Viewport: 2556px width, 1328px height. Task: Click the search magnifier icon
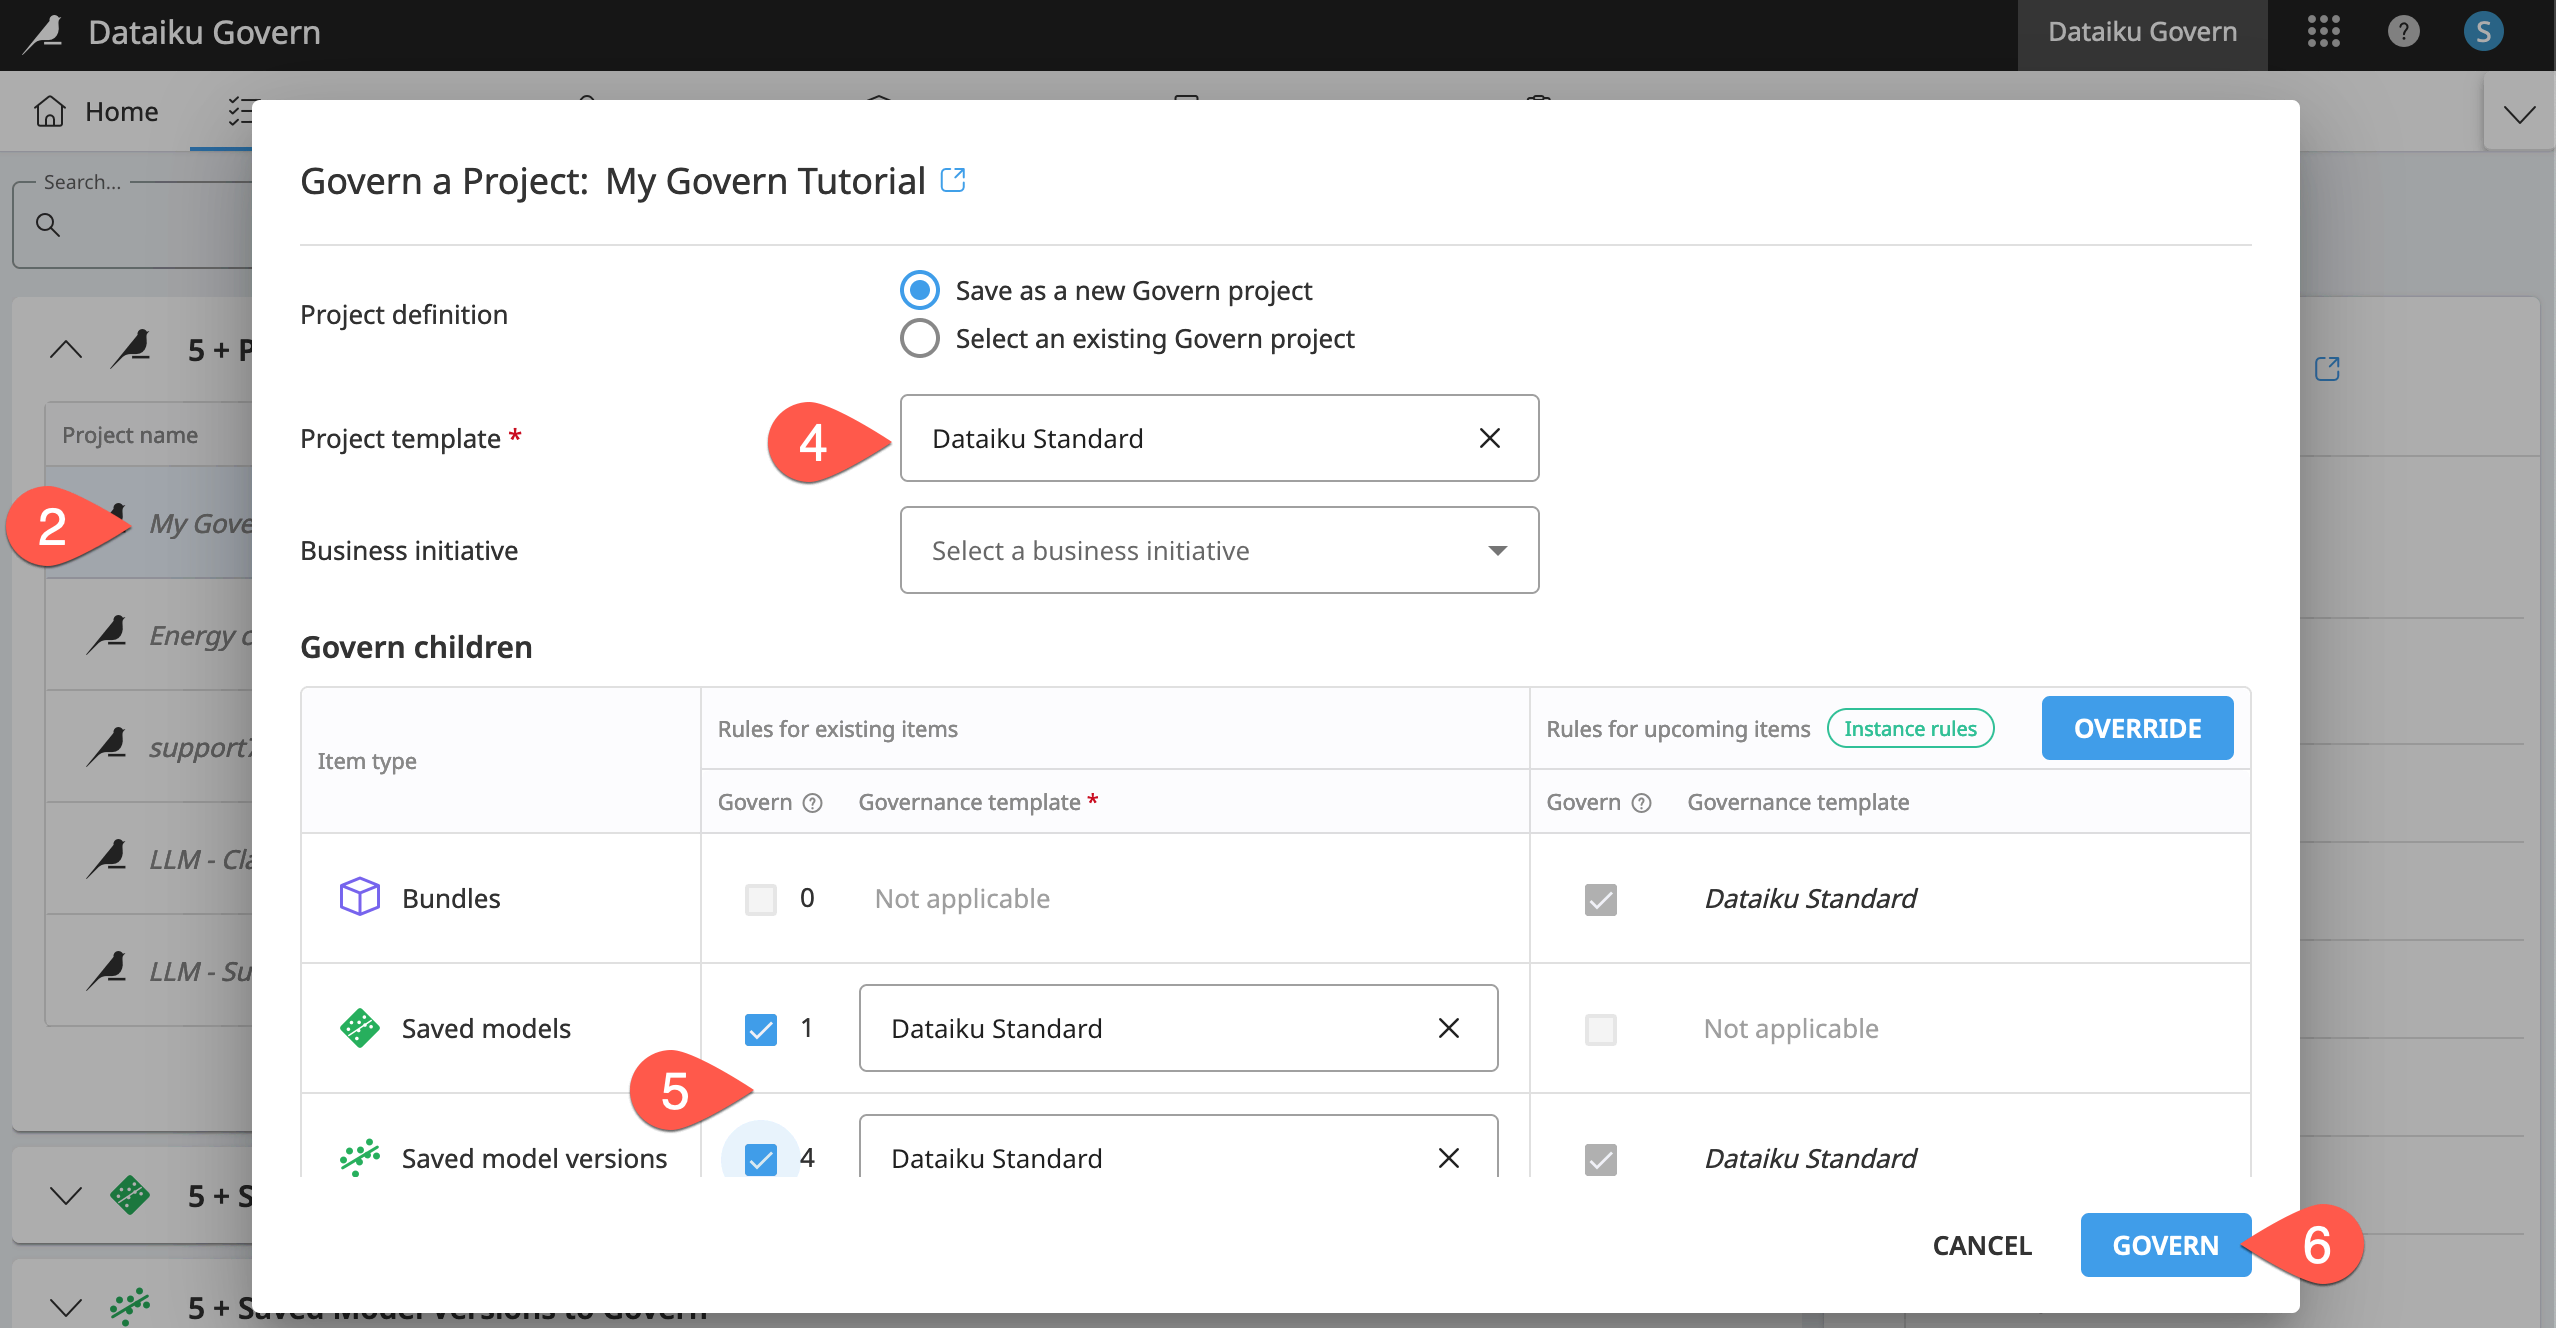(x=48, y=225)
